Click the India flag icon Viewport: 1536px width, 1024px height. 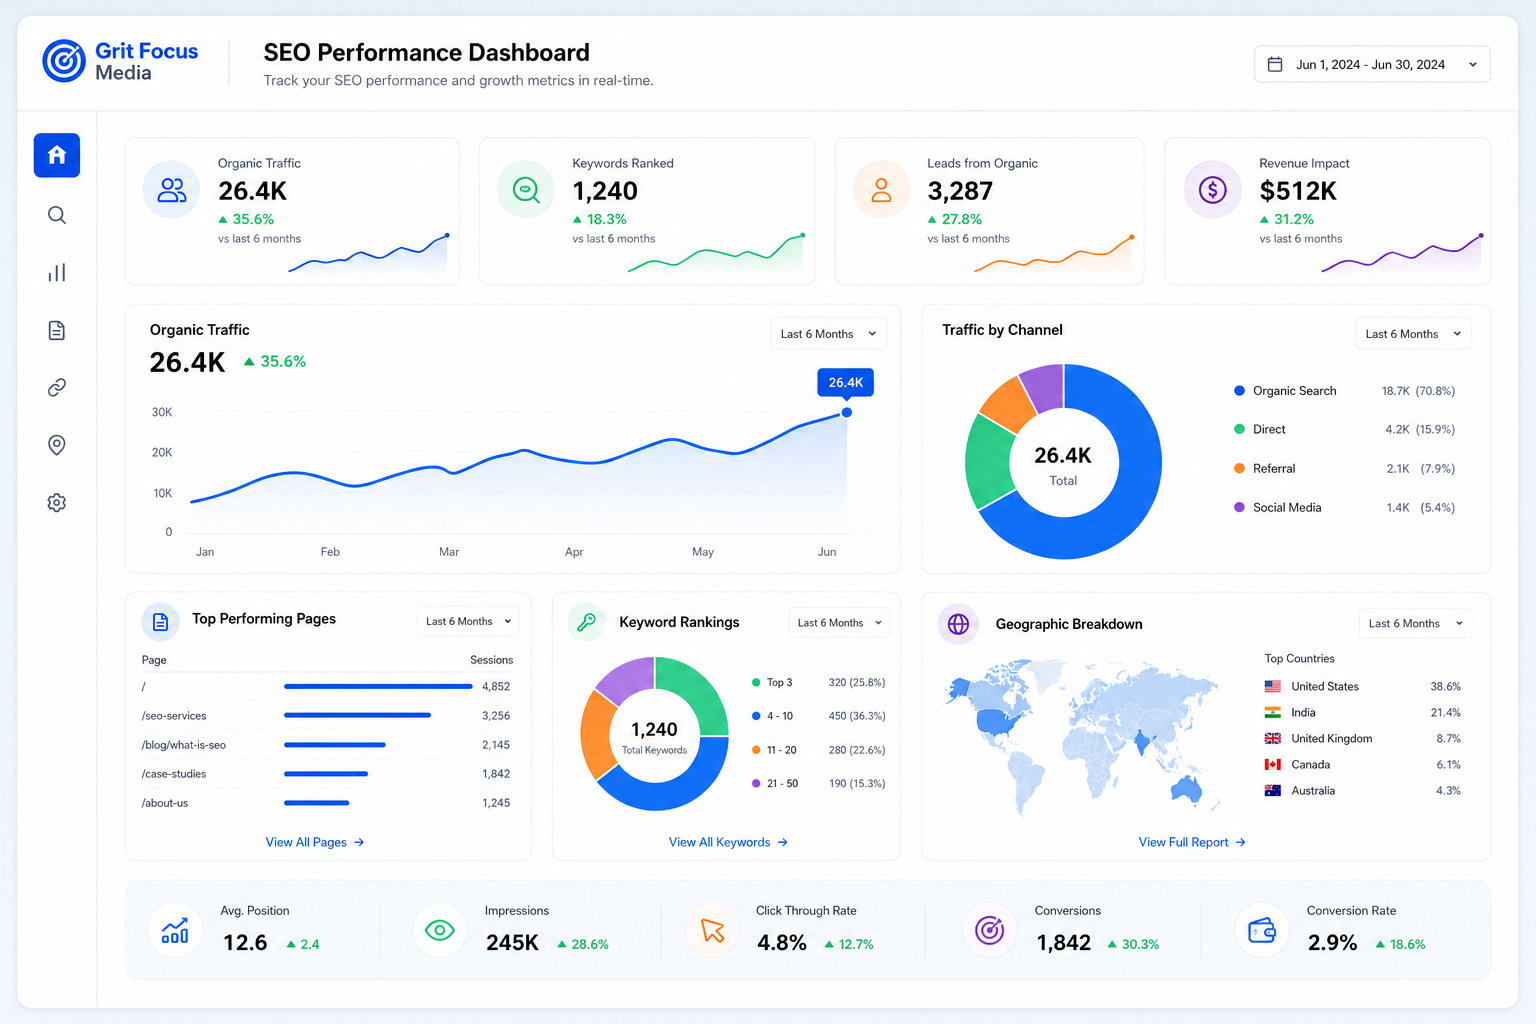pos(1273,712)
